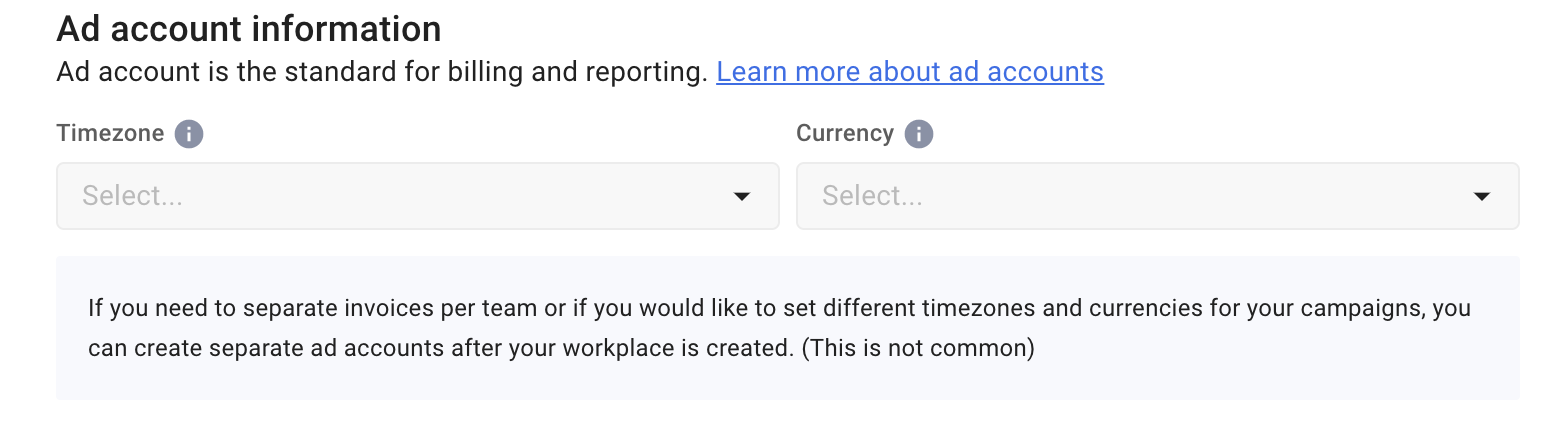The image size is (1550, 426).
Task: Expand the Currency dropdown arrow
Action: coord(1481,196)
